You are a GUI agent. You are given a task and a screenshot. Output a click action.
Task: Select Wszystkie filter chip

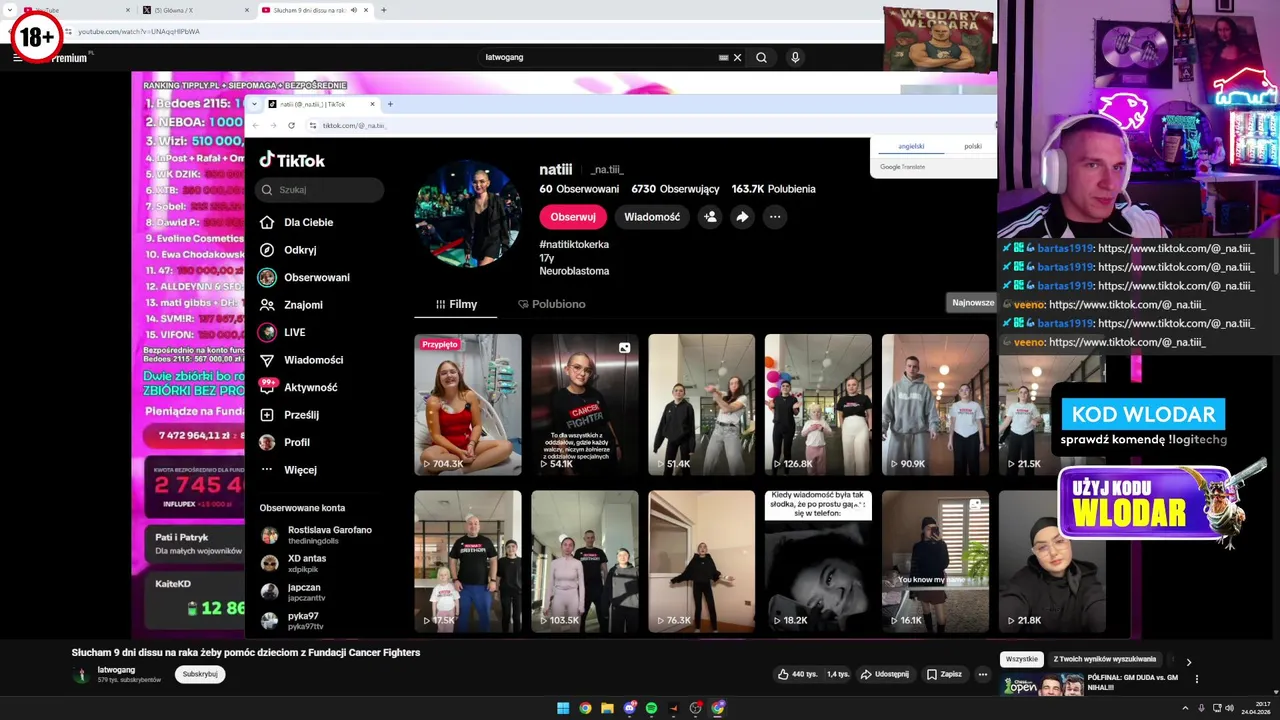tap(1022, 660)
